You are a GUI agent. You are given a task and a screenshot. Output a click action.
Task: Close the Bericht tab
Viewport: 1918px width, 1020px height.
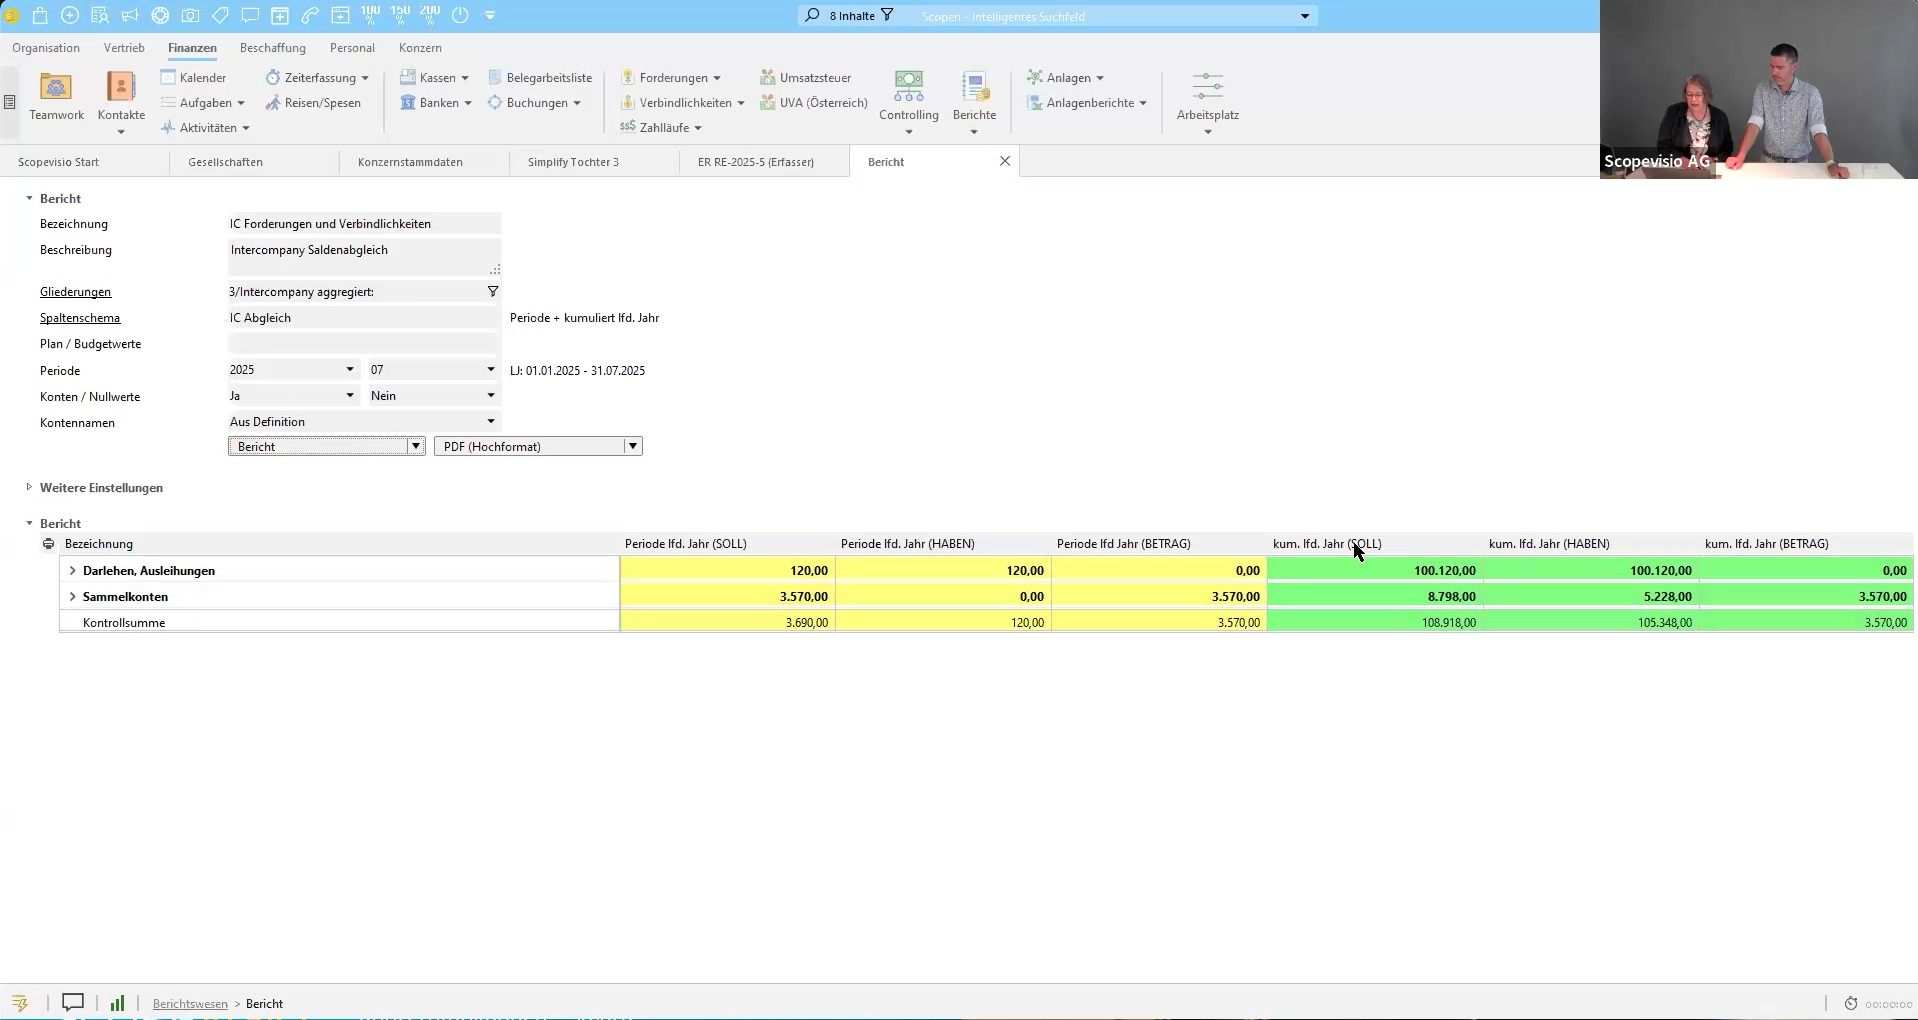(1005, 161)
